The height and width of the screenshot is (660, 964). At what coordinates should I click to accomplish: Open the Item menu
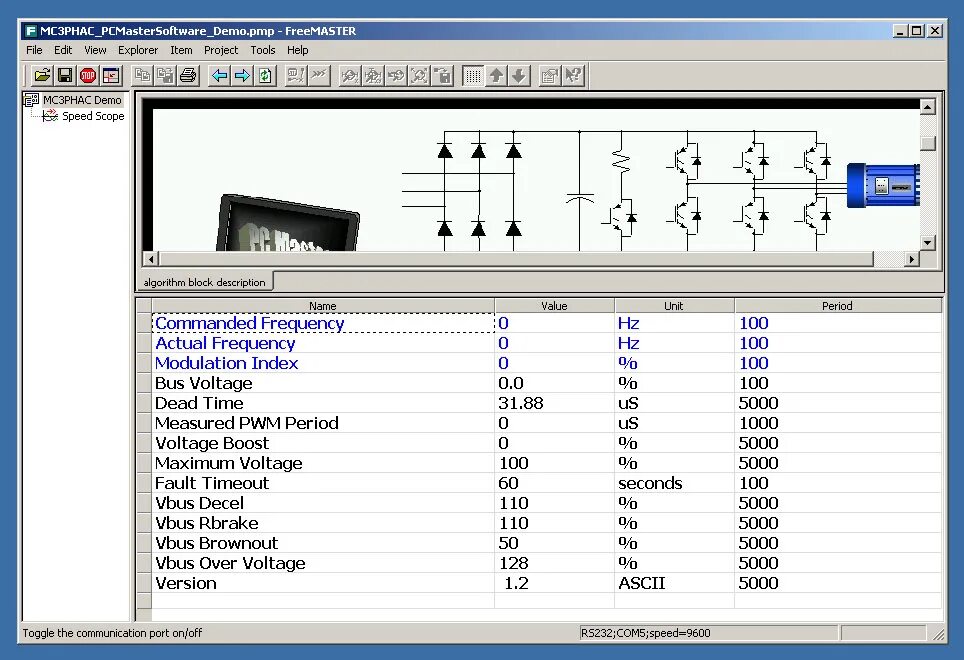[x=181, y=50]
